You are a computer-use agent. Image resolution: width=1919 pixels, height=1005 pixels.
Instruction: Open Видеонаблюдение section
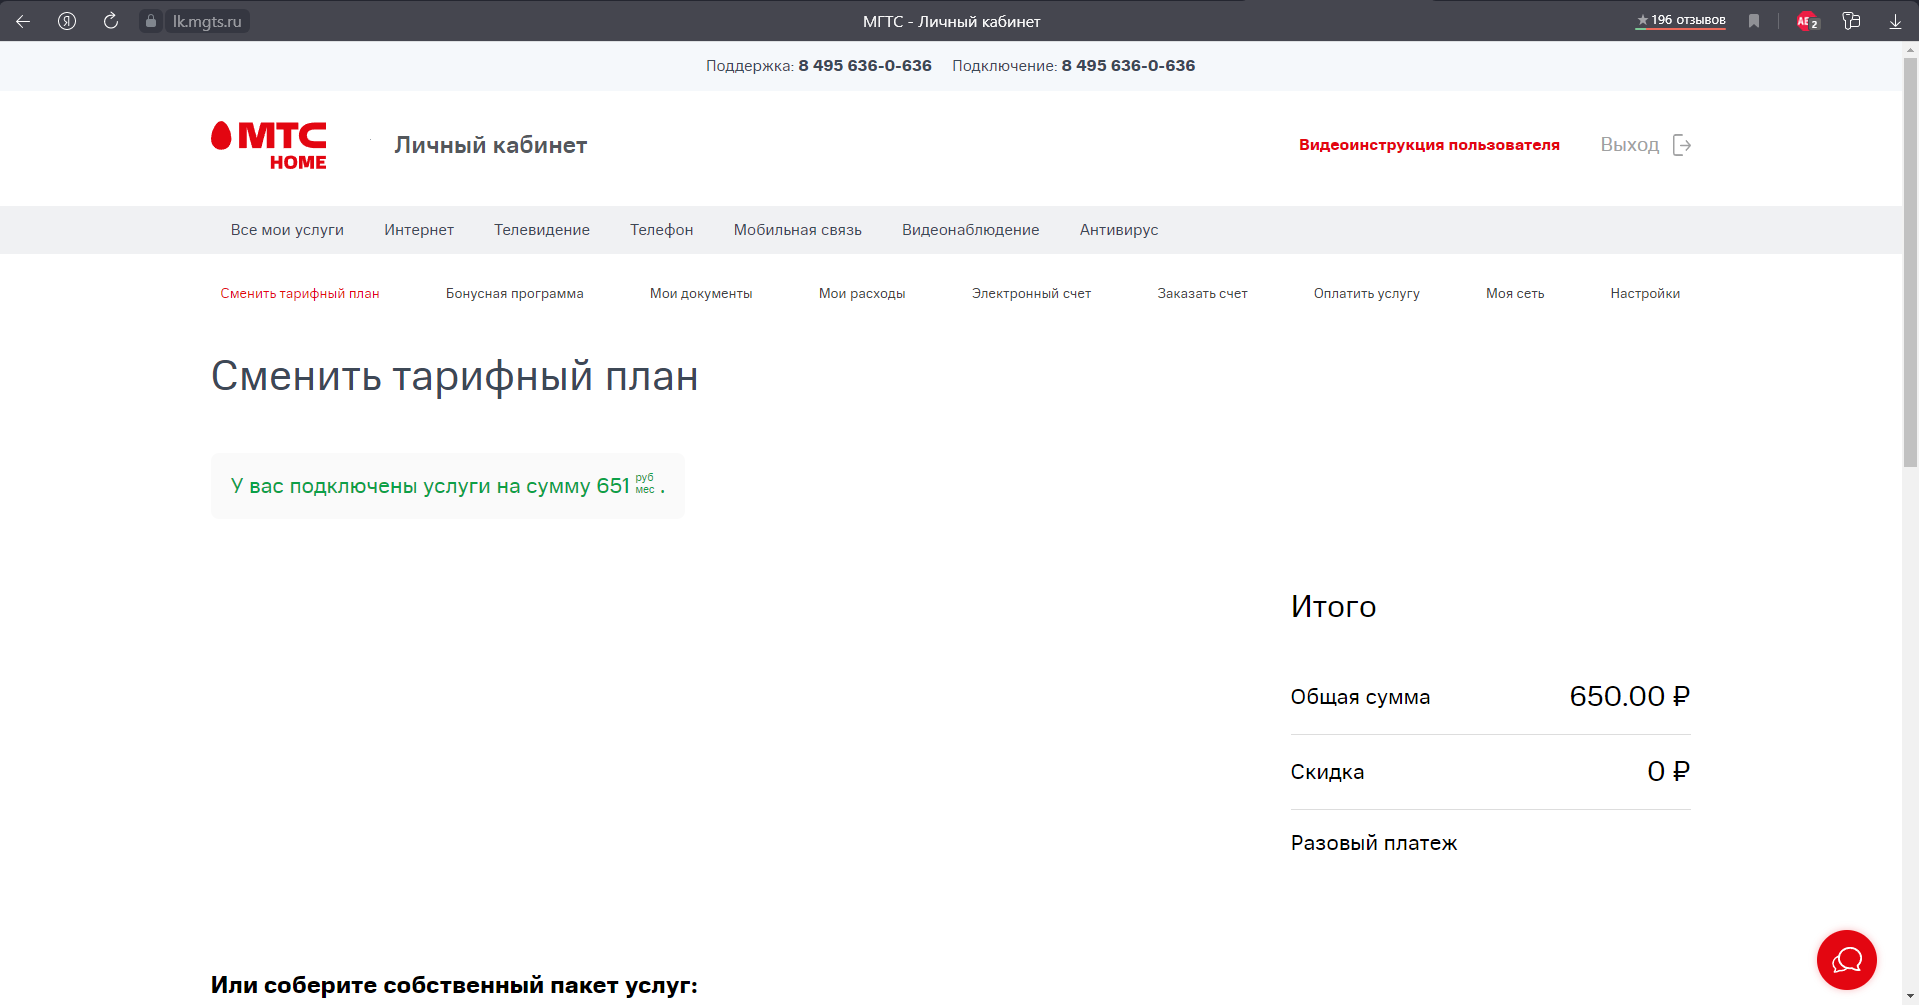pyautogui.click(x=971, y=230)
